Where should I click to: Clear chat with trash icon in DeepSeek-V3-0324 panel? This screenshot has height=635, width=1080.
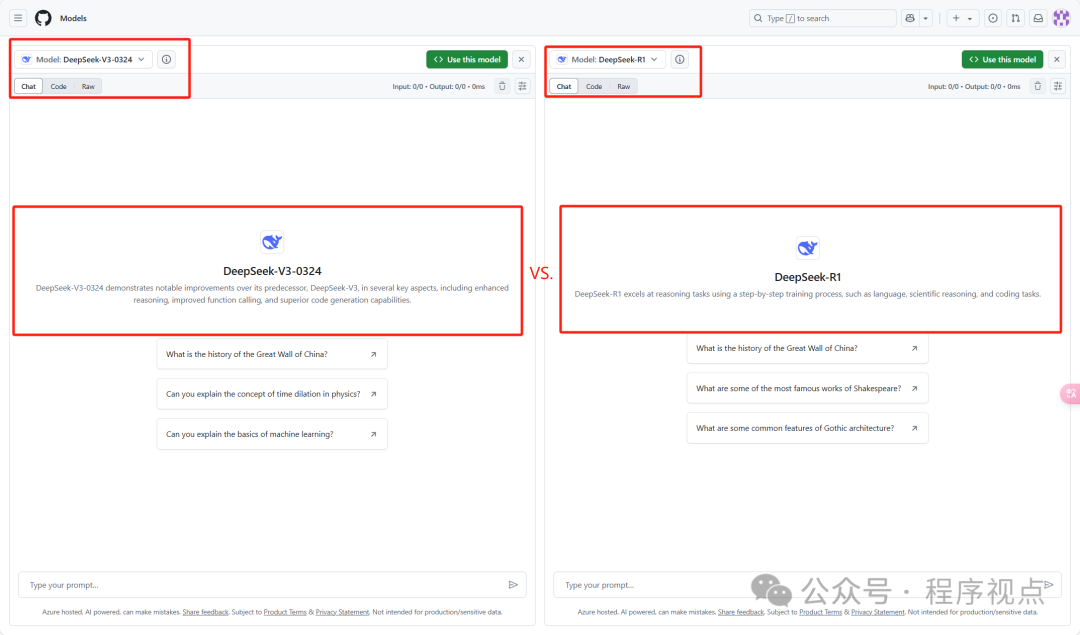pyautogui.click(x=502, y=86)
